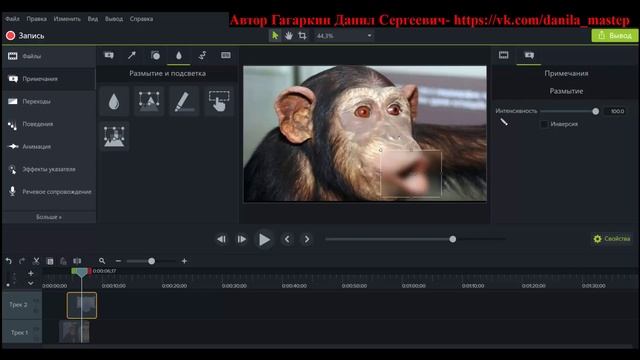Open the Вывод menu in menu bar

pos(114,19)
